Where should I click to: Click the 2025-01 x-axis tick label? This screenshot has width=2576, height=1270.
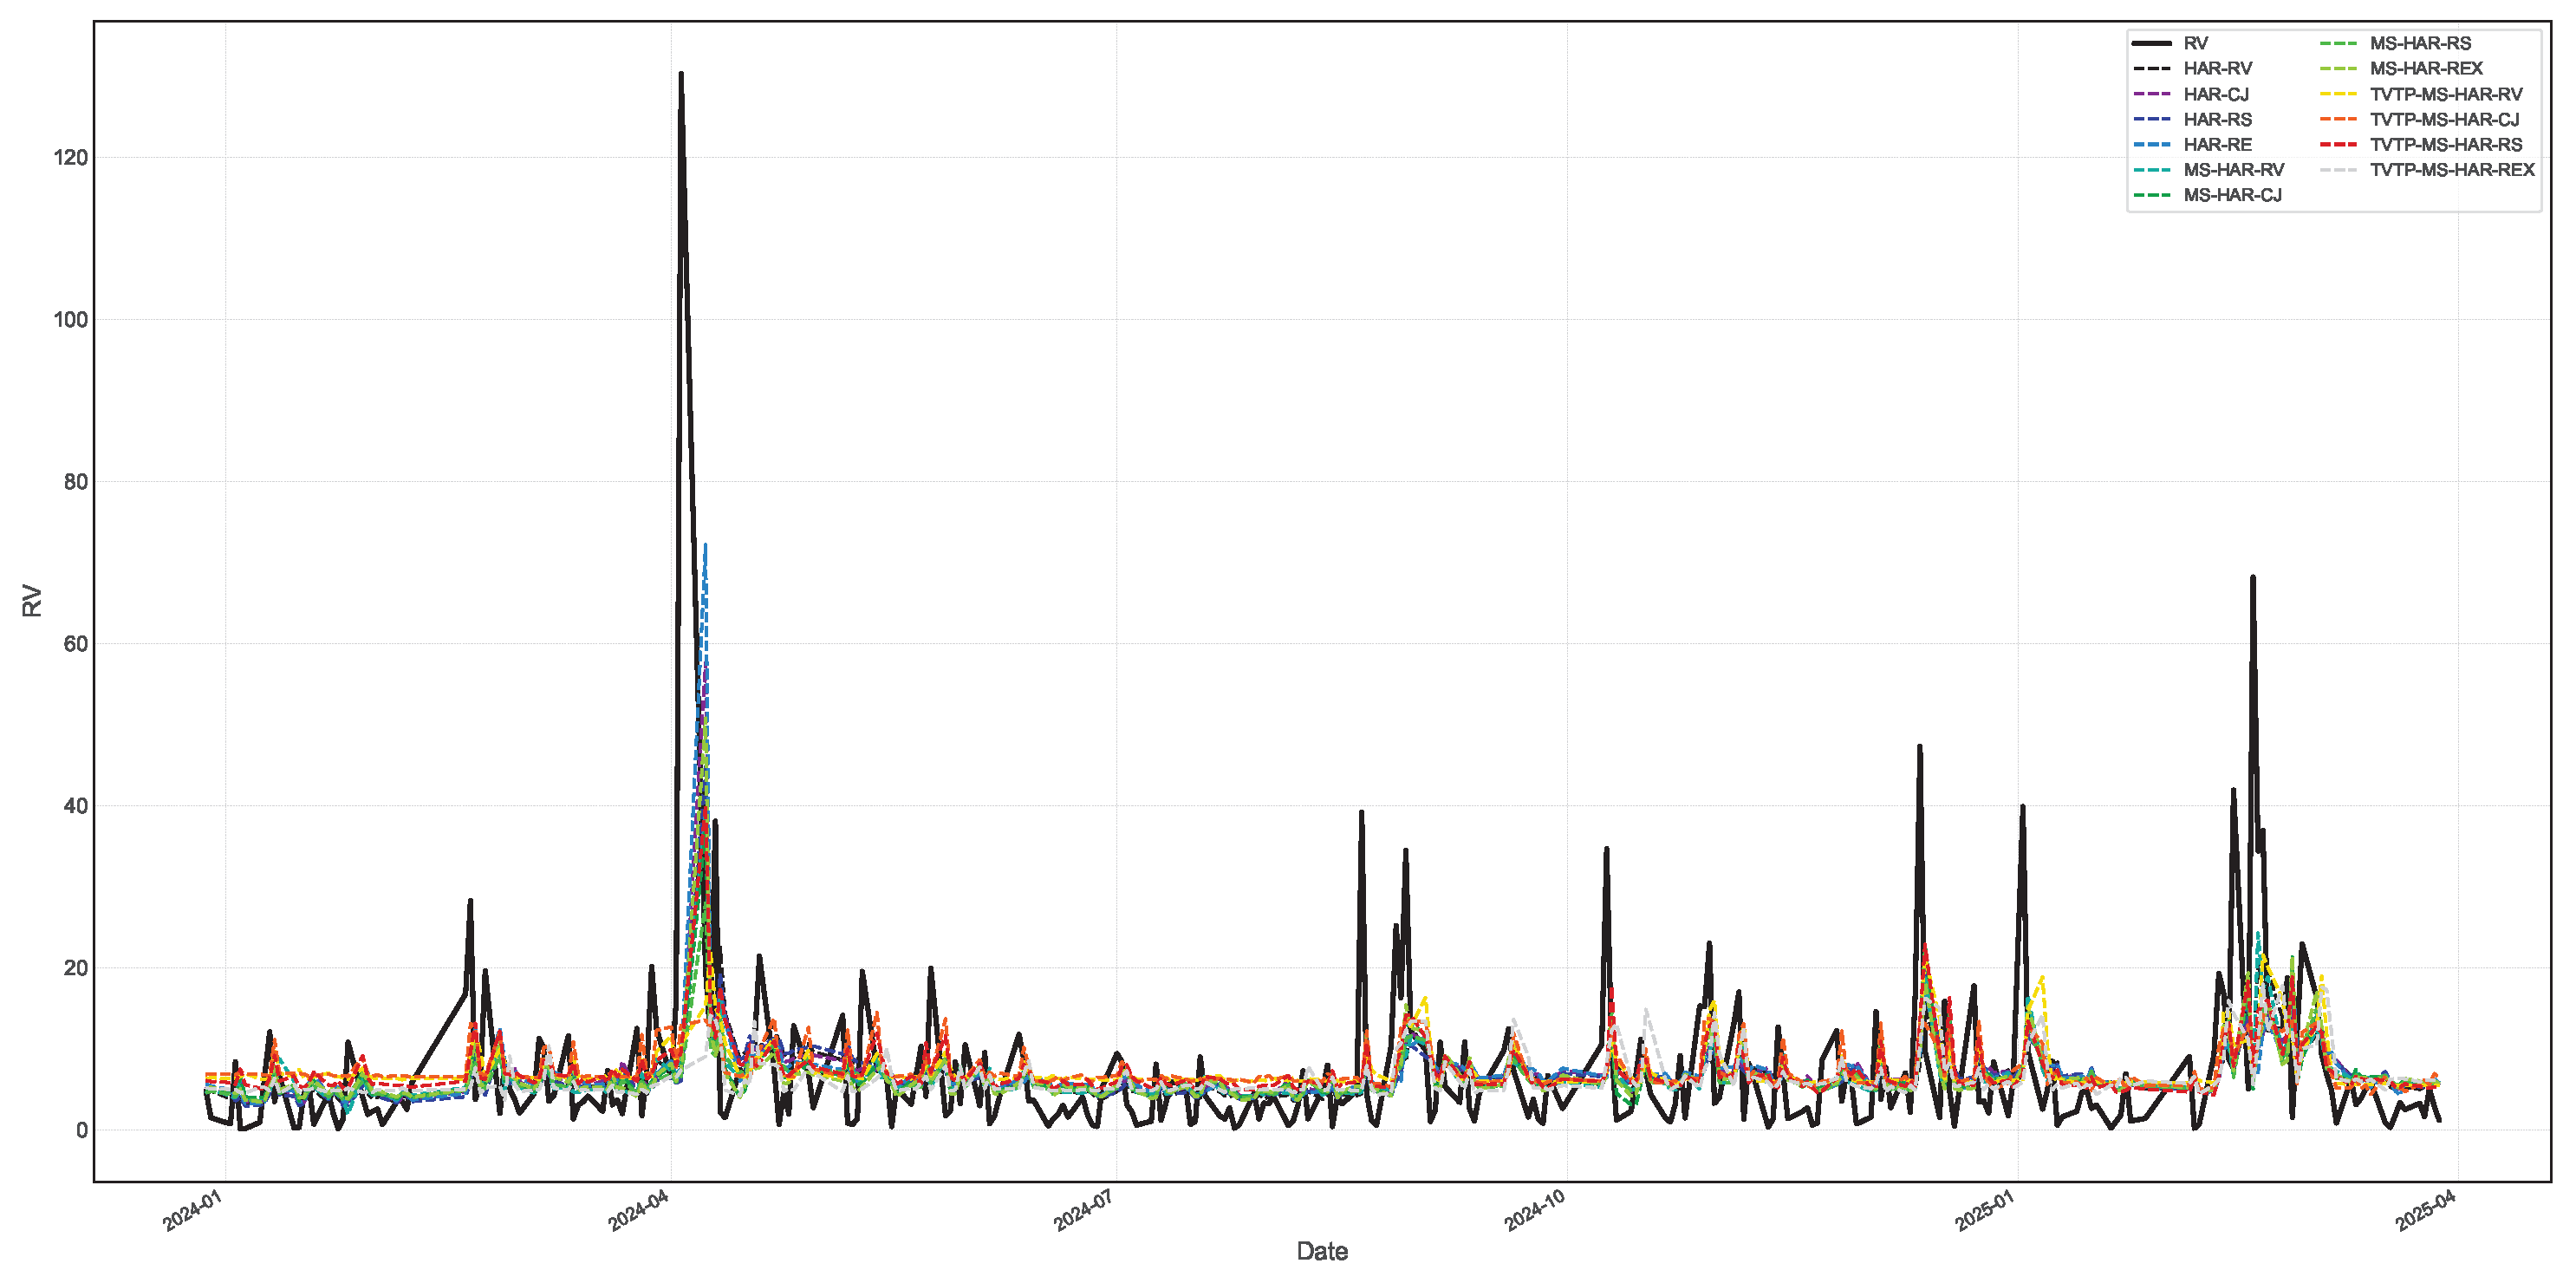coord(1984,1211)
